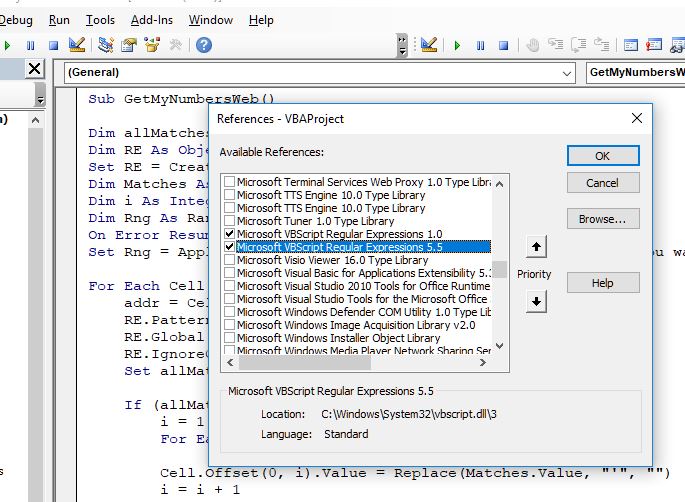
Task: Click the Toolbox hammer-and-wrench icon
Action: pyautogui.click(x=175, y=45)
